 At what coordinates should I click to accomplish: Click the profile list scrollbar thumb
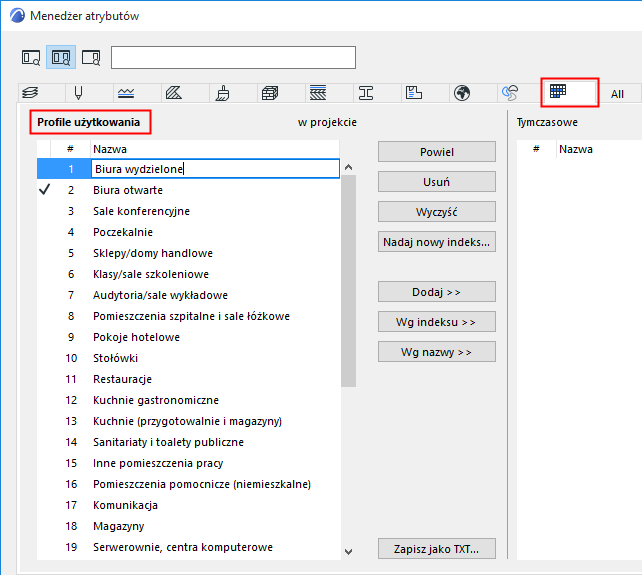click(348, 281)
